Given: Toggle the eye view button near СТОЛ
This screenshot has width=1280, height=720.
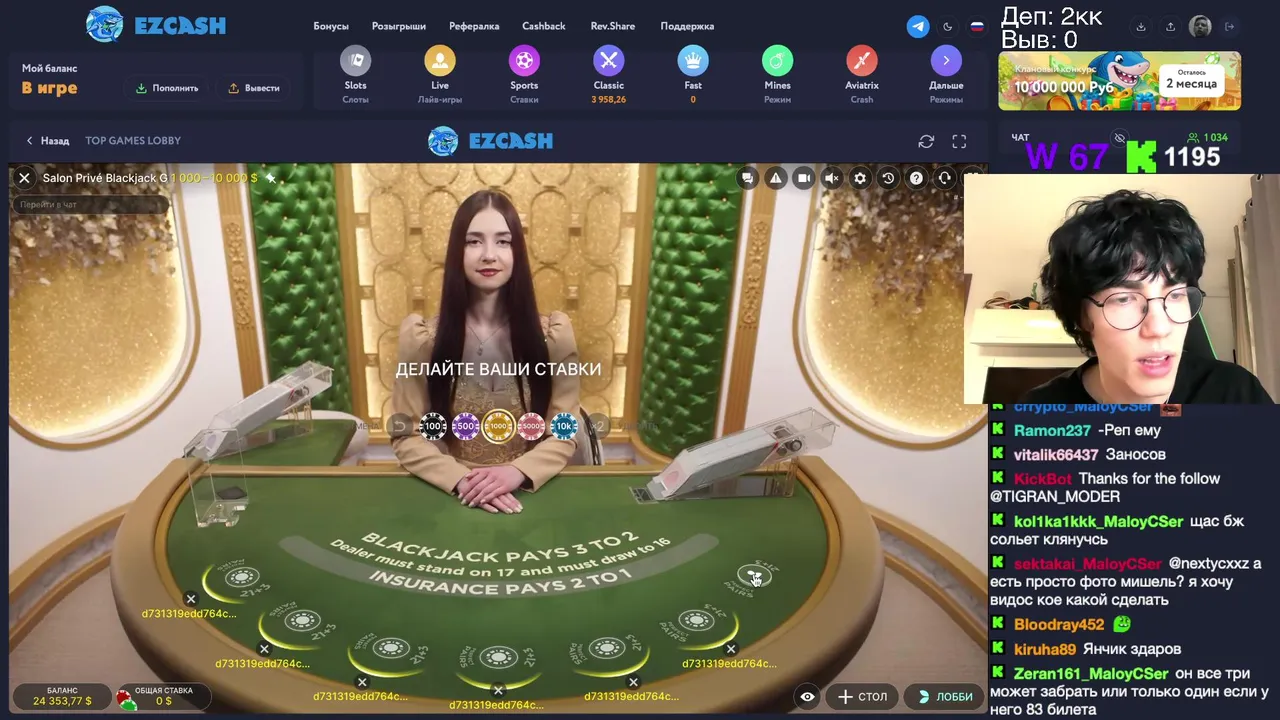Looking at the screenshot, I should click(807, 696).
